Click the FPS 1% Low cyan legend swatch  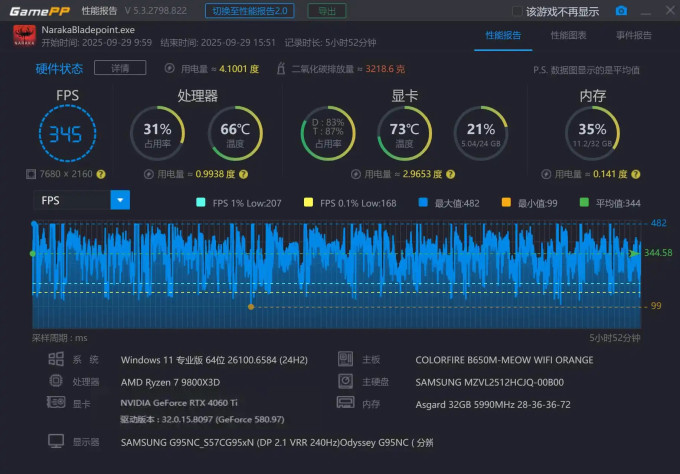point(201,202)
